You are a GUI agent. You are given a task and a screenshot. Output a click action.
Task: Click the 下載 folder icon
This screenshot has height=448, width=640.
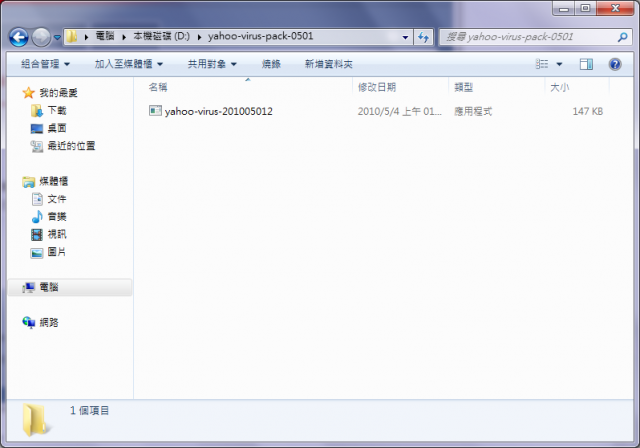point(37,111)
